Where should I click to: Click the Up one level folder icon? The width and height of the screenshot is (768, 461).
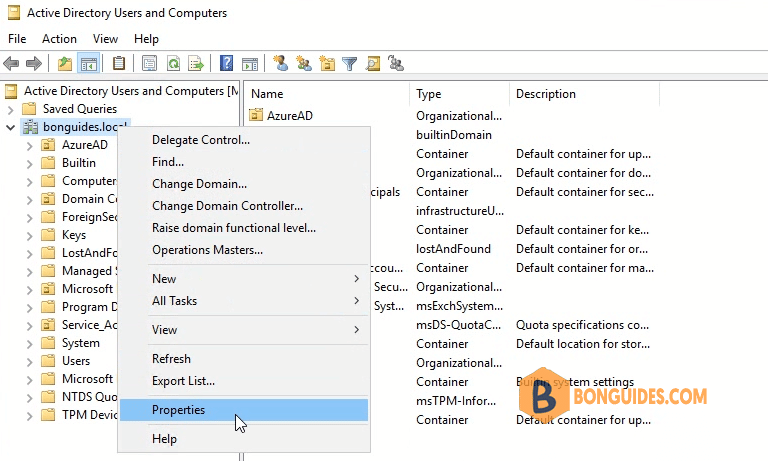(x=65, y=64)
